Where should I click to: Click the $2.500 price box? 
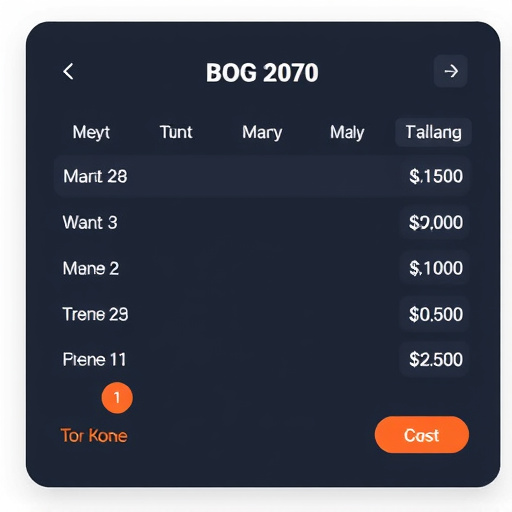pyautogui.click(x=435, y=359)
